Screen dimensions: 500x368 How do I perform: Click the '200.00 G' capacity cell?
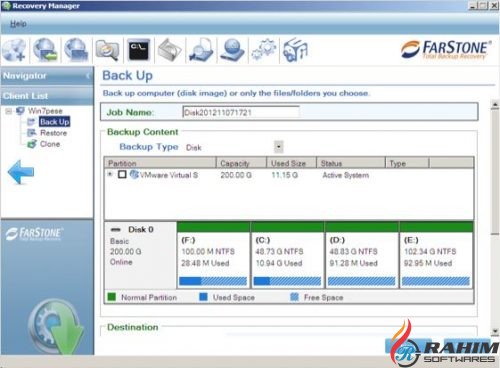tap(236, 175)
